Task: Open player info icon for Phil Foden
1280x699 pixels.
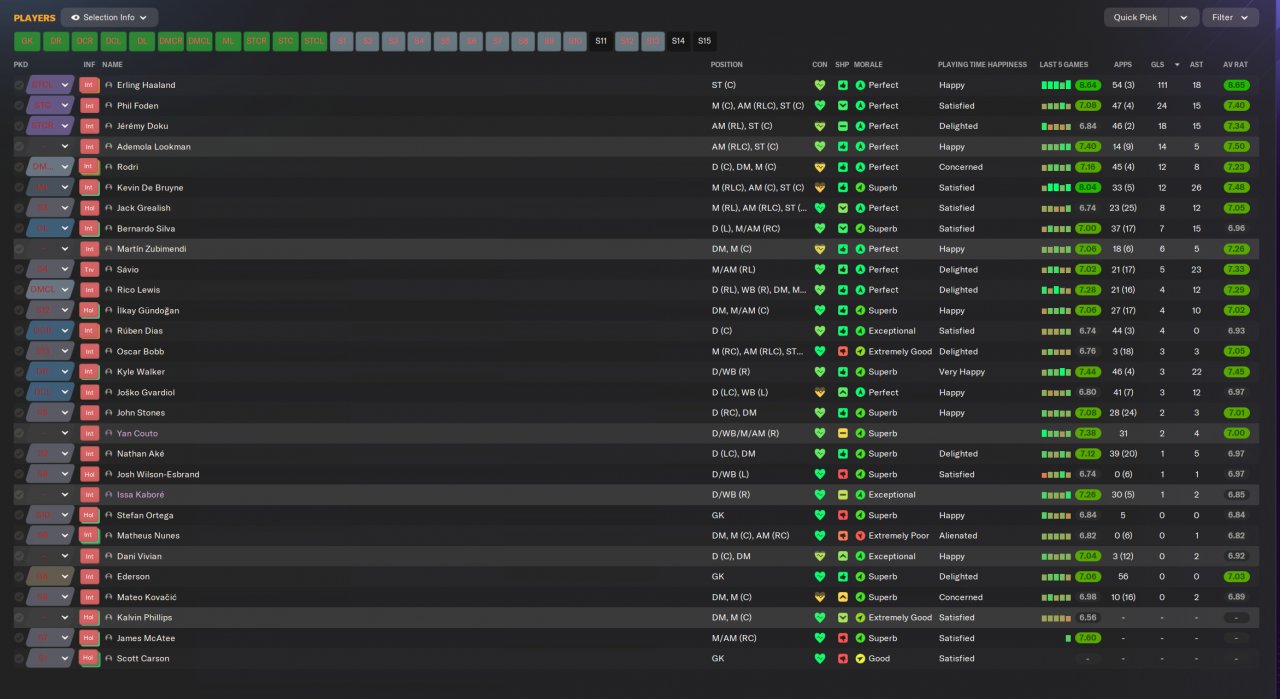Action: pos(109,106)
